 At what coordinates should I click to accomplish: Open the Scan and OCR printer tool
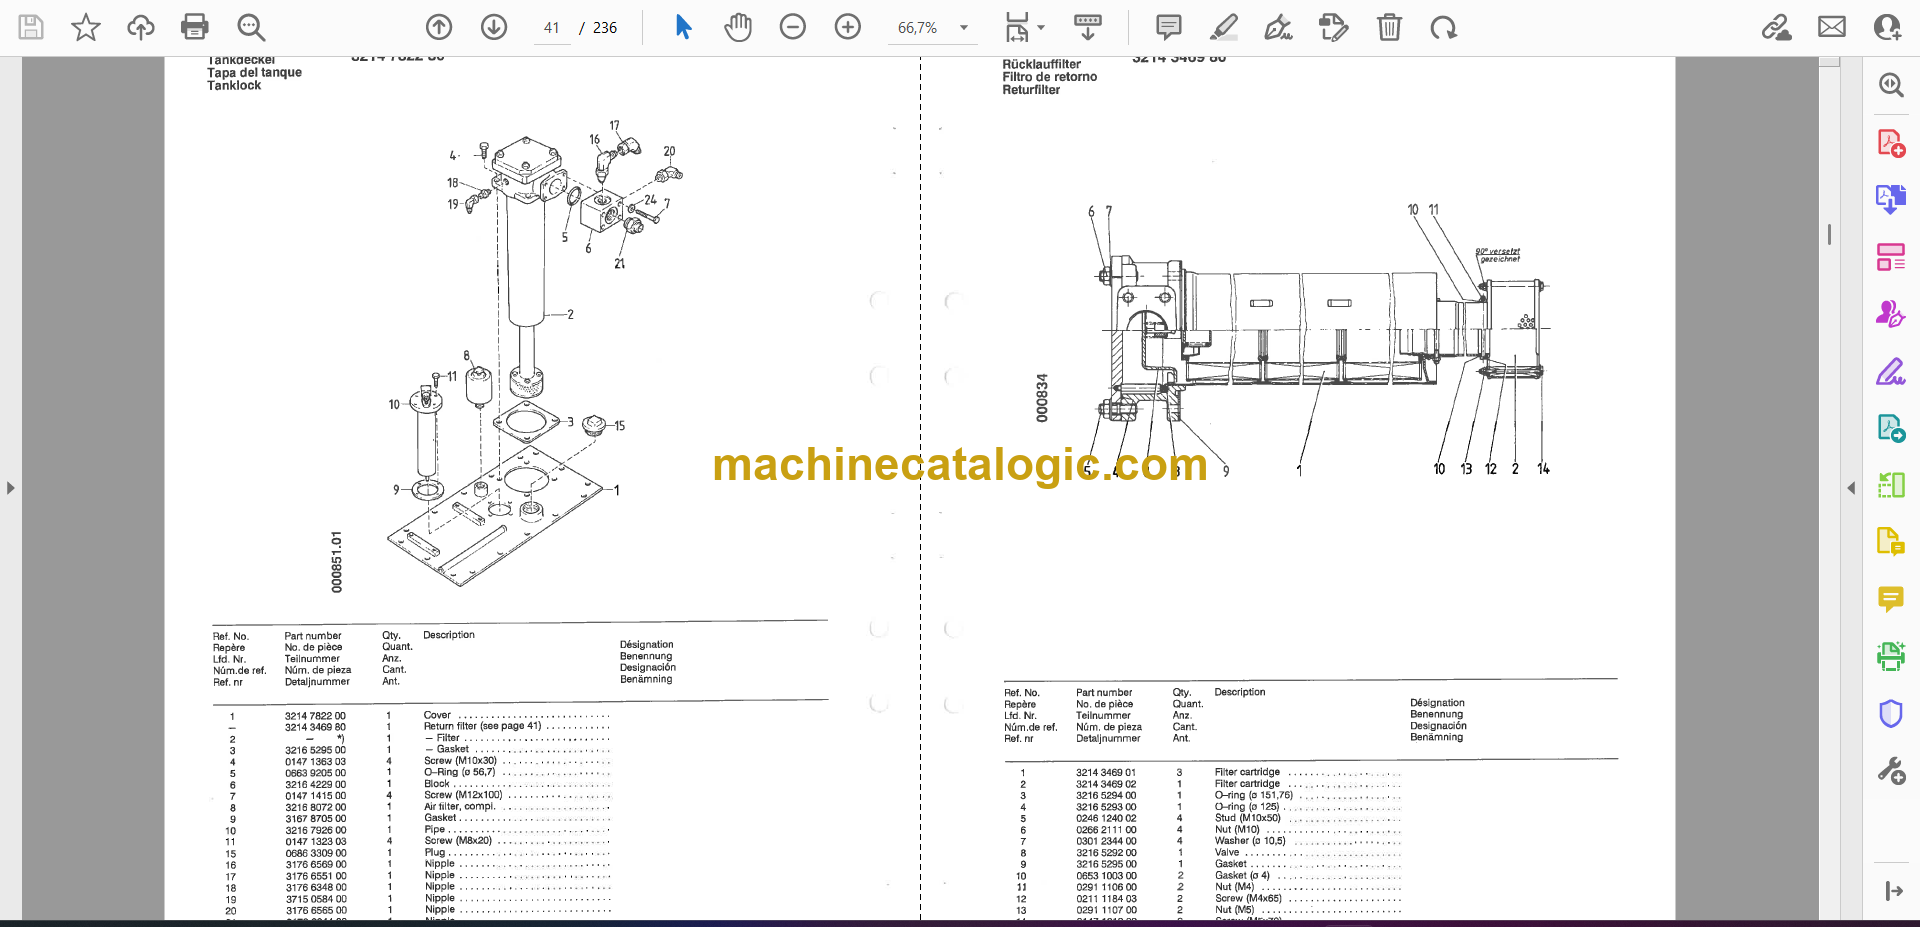(x=1891, y=656)
